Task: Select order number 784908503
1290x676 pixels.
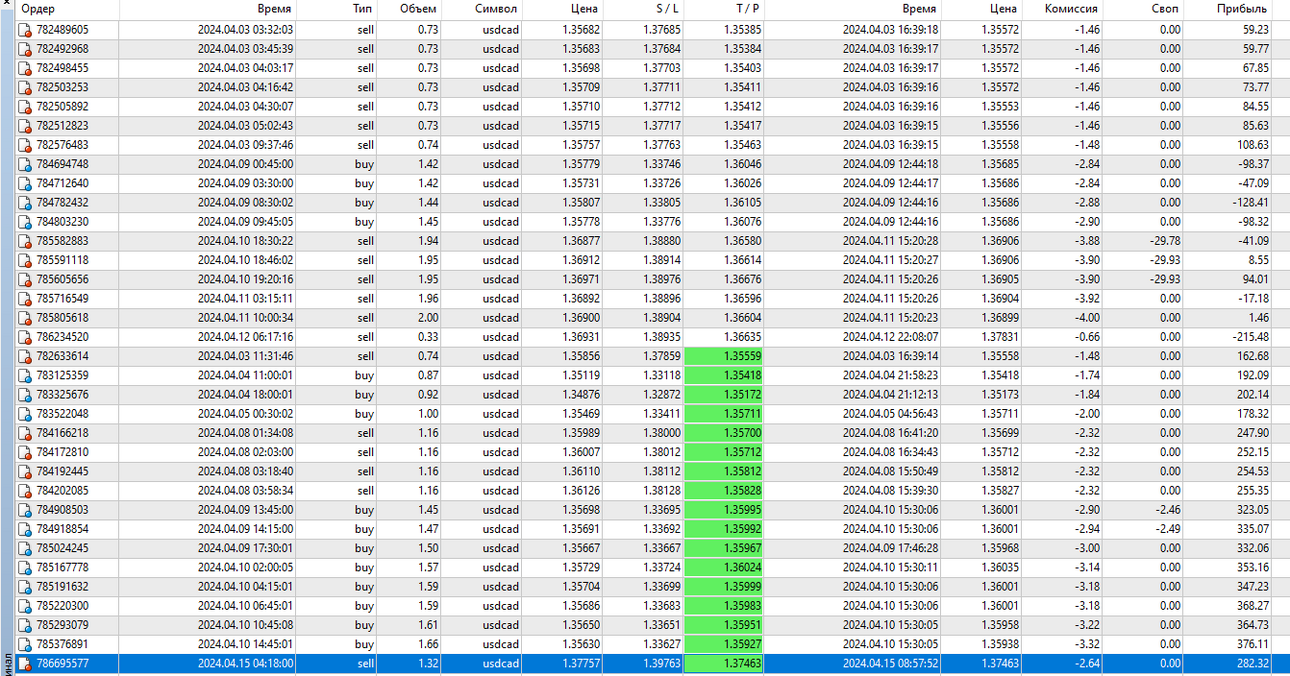Action: coord(62,510)
